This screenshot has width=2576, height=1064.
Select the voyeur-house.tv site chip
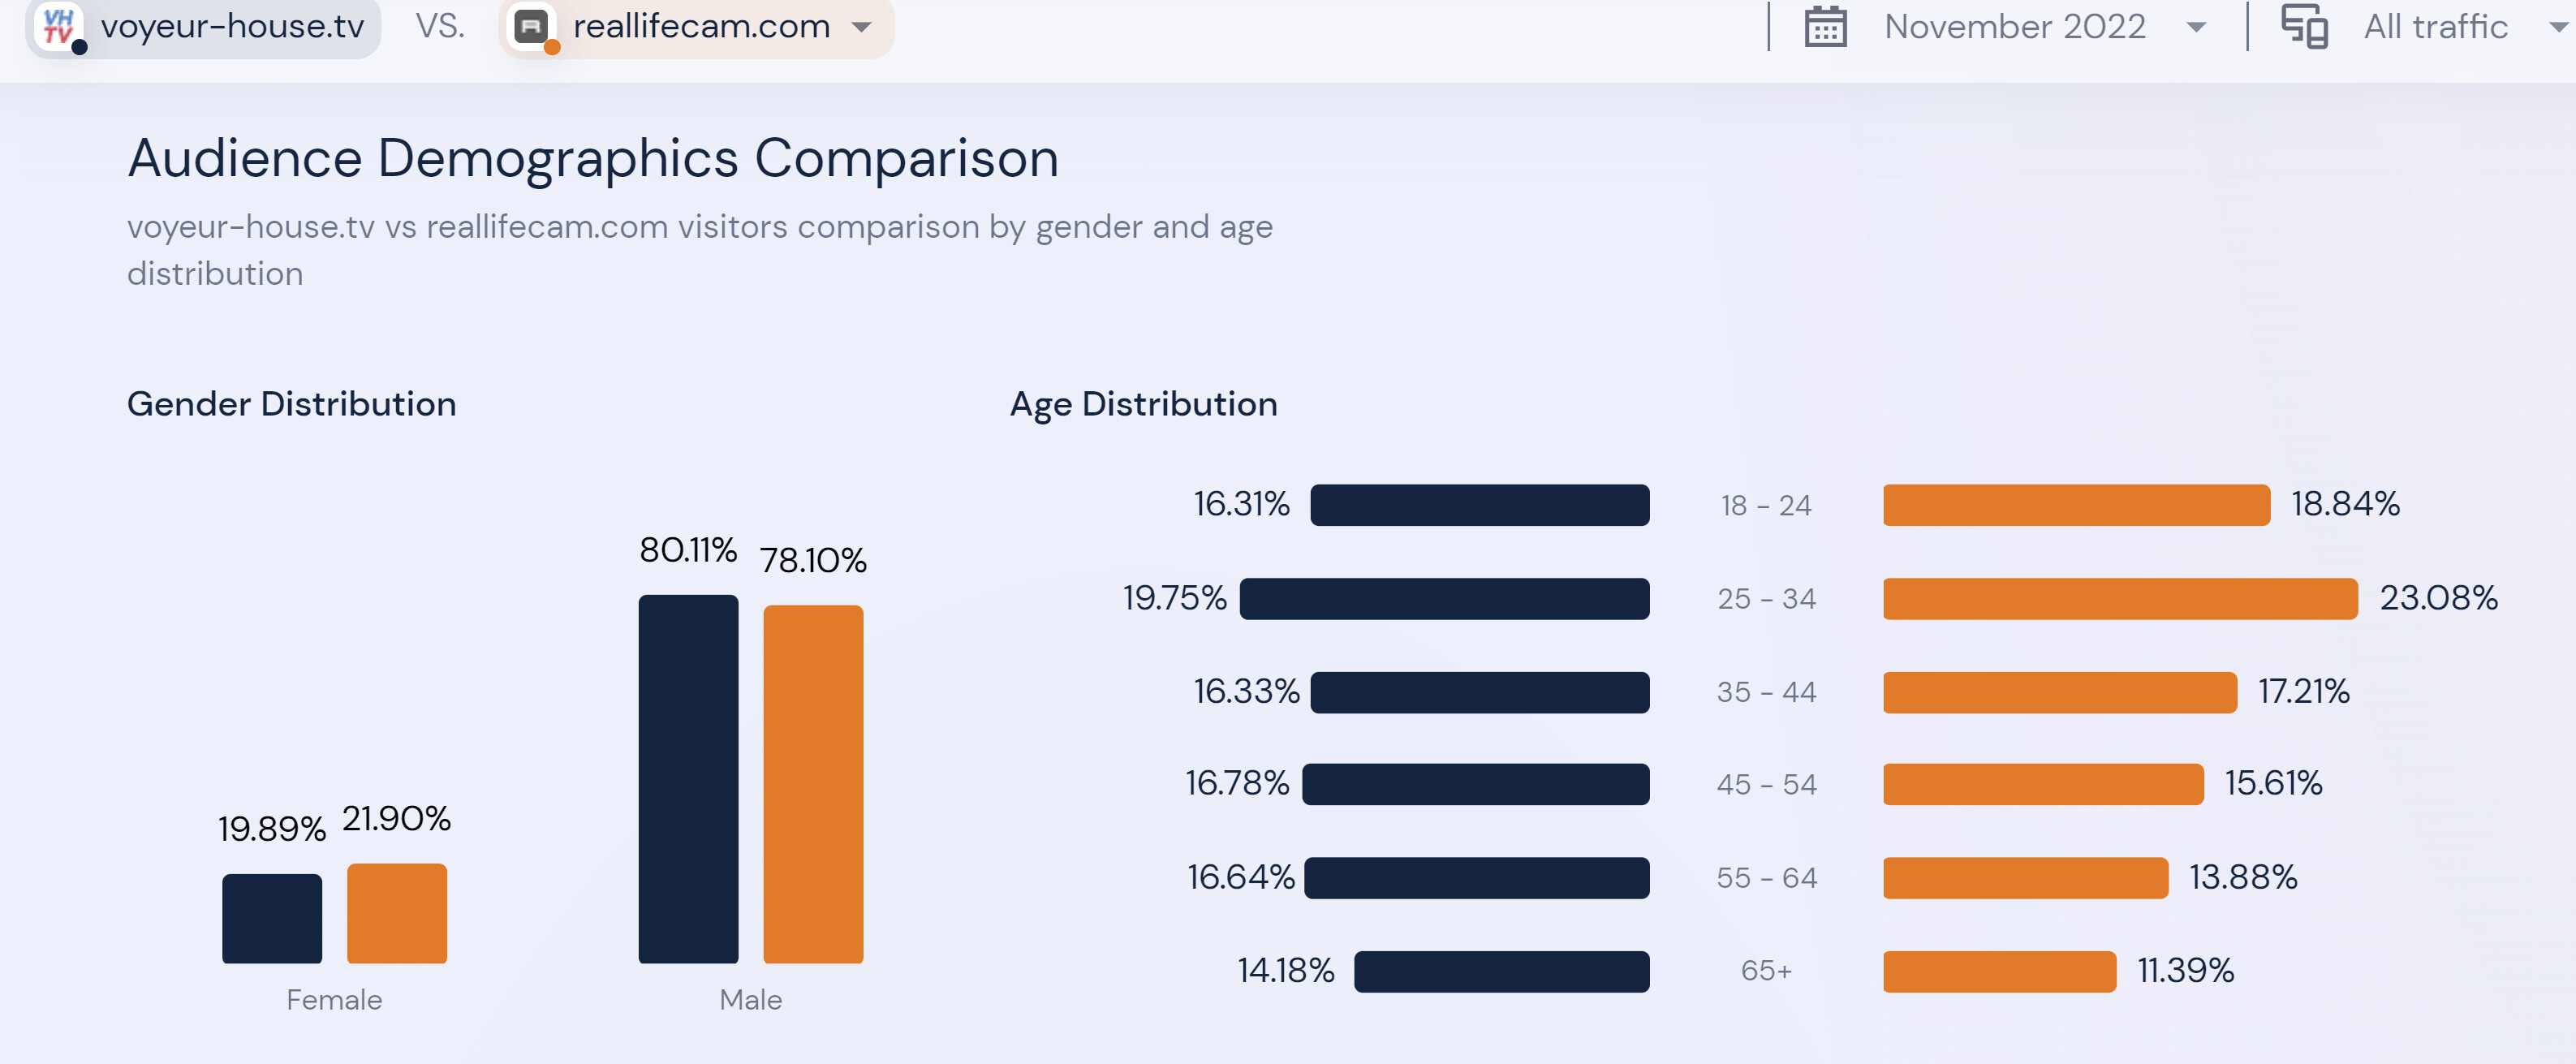231,27
